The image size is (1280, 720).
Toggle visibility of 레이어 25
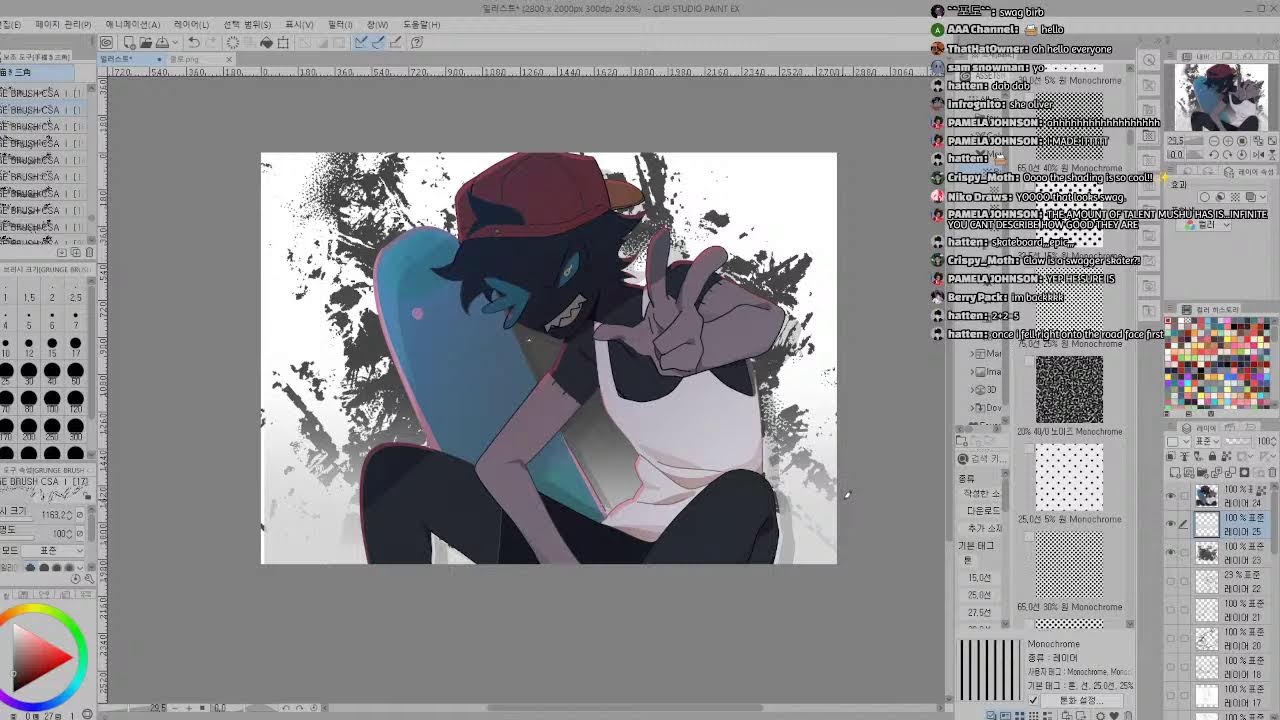tap(1171, 523)
